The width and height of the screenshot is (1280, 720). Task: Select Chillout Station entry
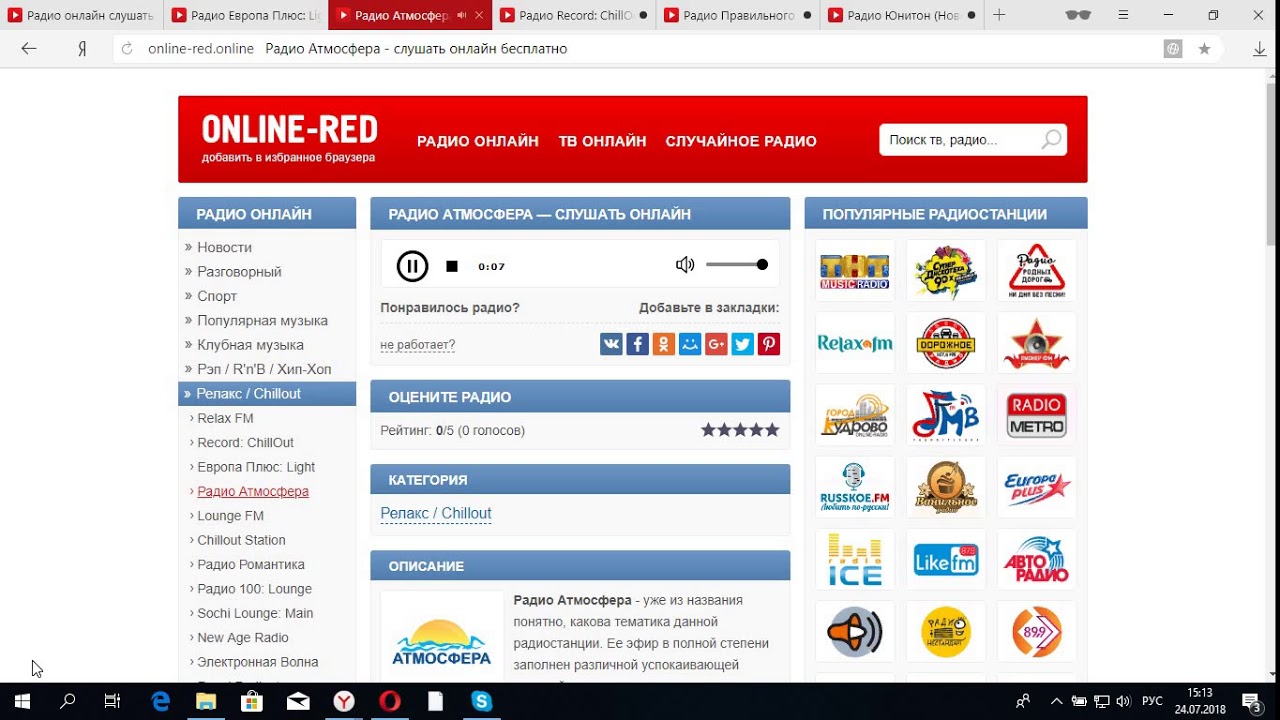(x=241, y=540)
